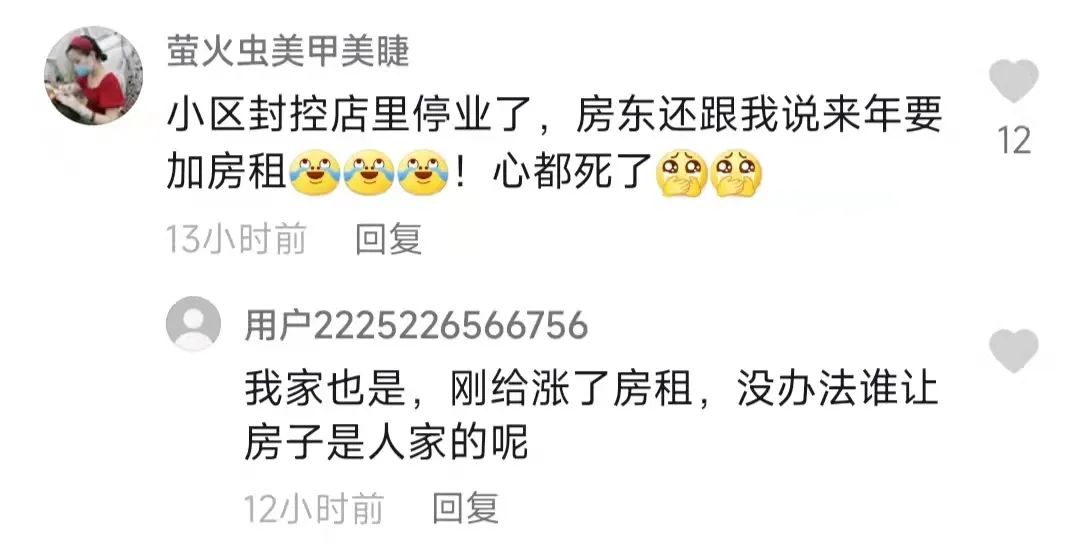
Task: Click the first crying emoji after 加房租
Action: click(x=315, y=172)
